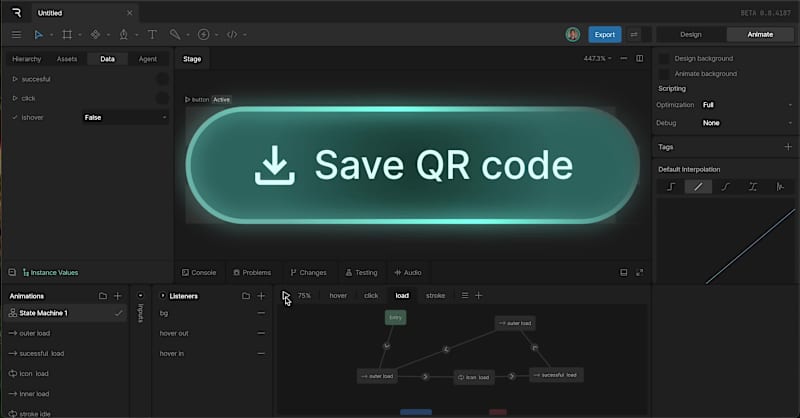Expand bottom panel to fullscreen icon
Viewport: 800px width, 418px height.
click(639, 273)
